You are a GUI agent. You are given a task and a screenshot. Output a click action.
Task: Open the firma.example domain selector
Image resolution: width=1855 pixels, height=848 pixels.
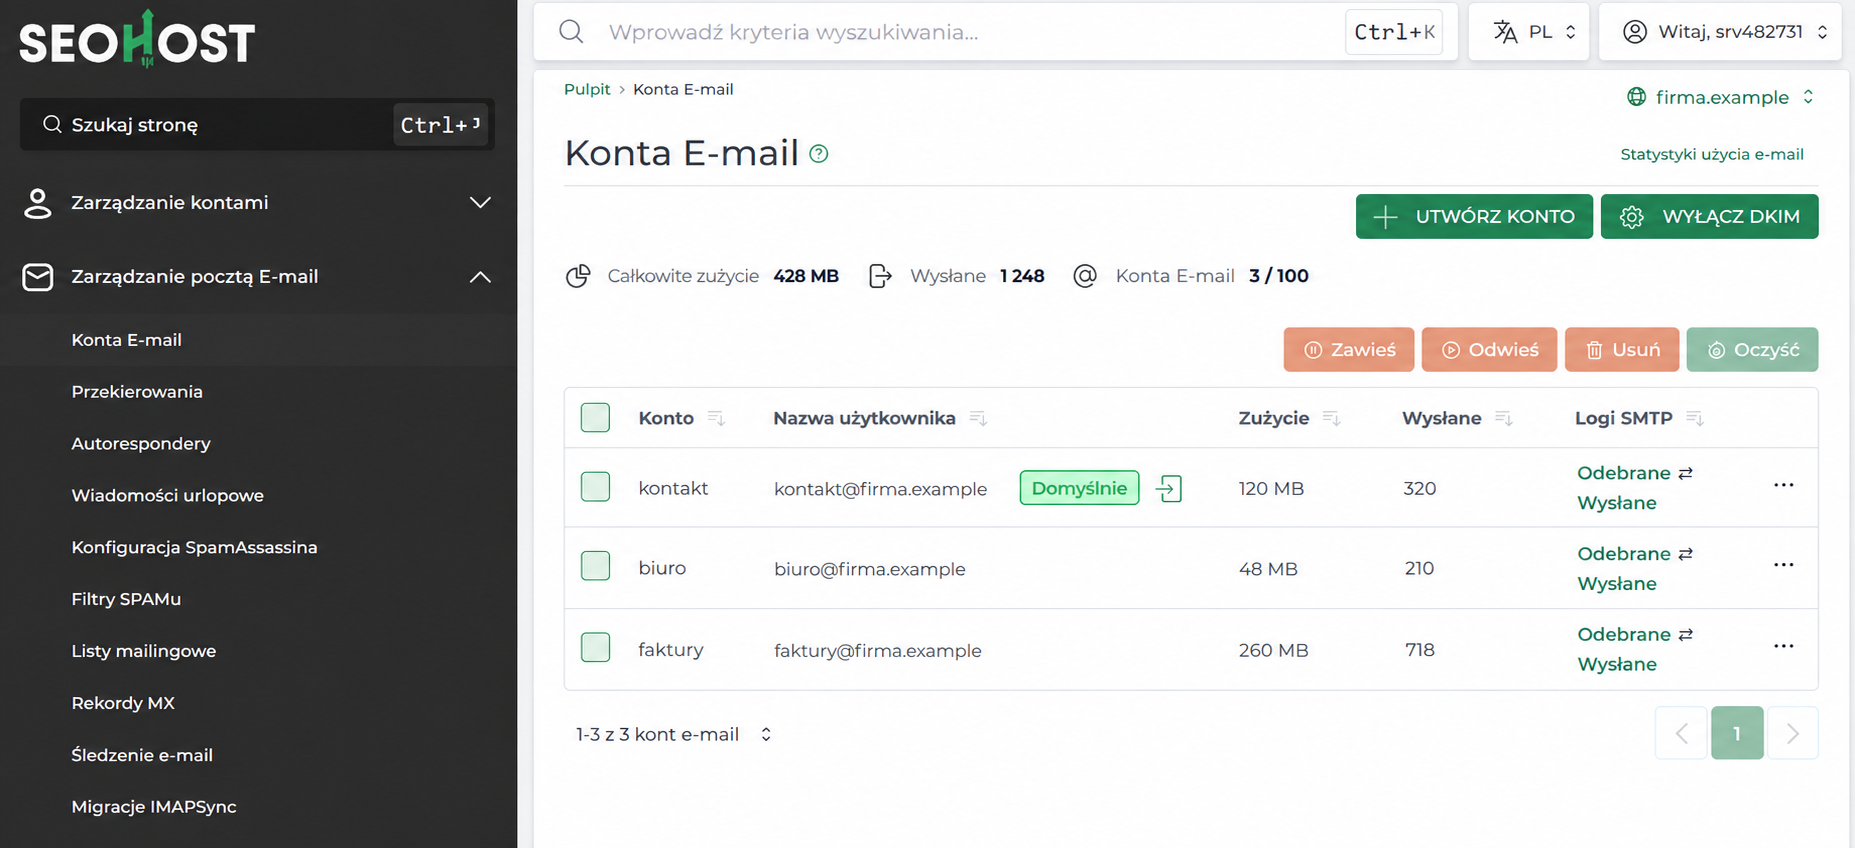pos(1720,97)
